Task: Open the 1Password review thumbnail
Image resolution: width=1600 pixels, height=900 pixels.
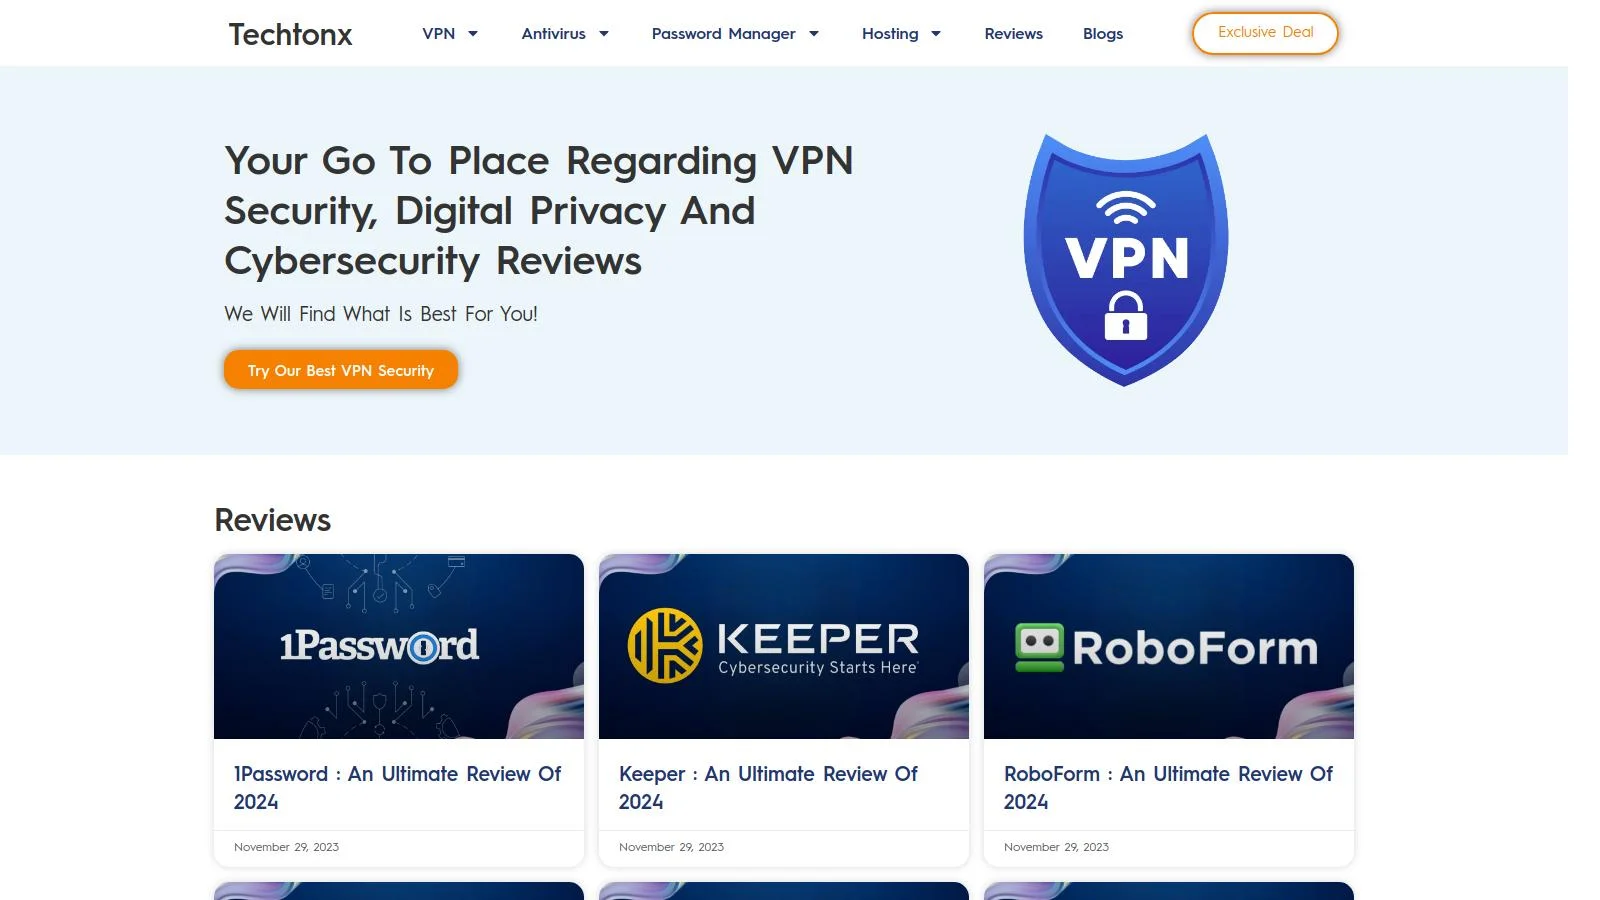Action: tap(399, 646)
